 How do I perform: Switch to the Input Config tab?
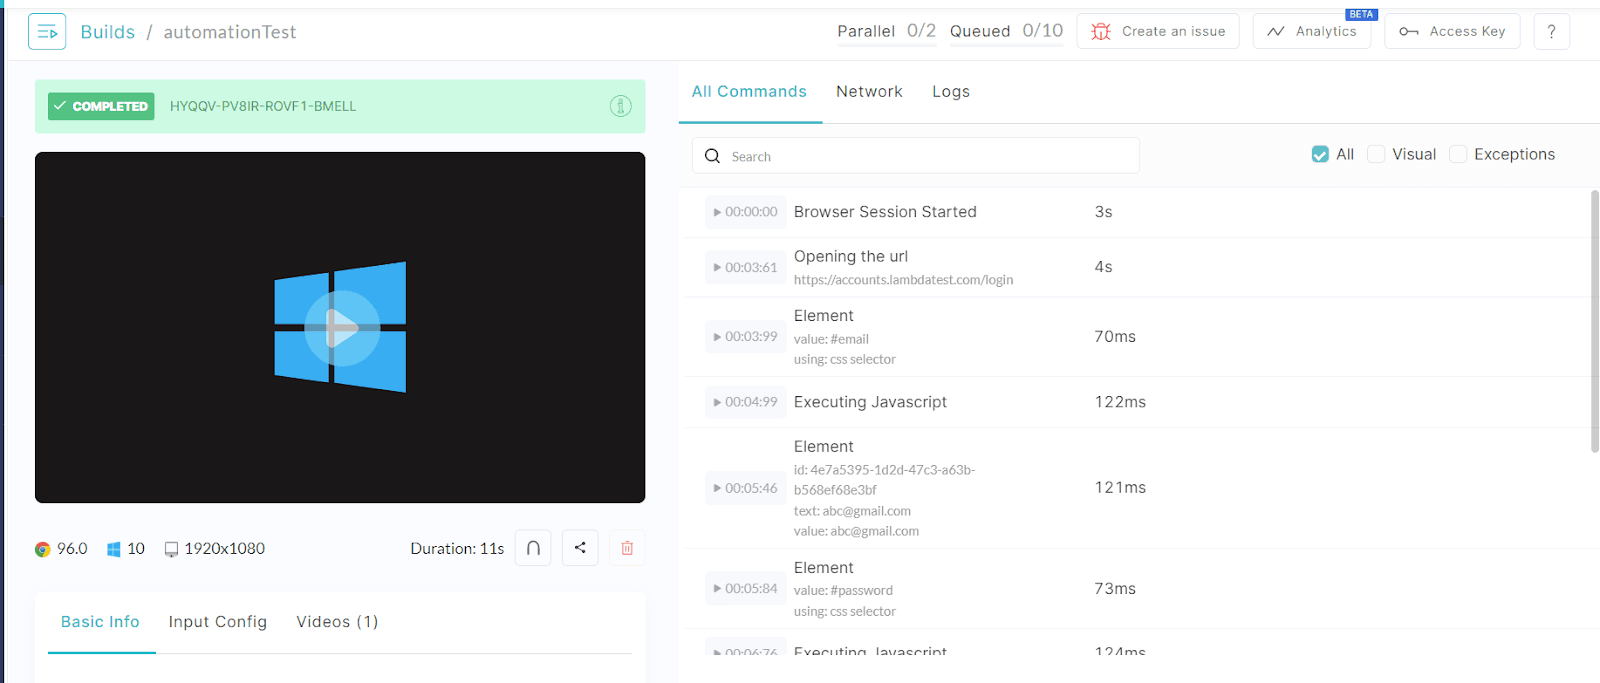coord(218,622)
